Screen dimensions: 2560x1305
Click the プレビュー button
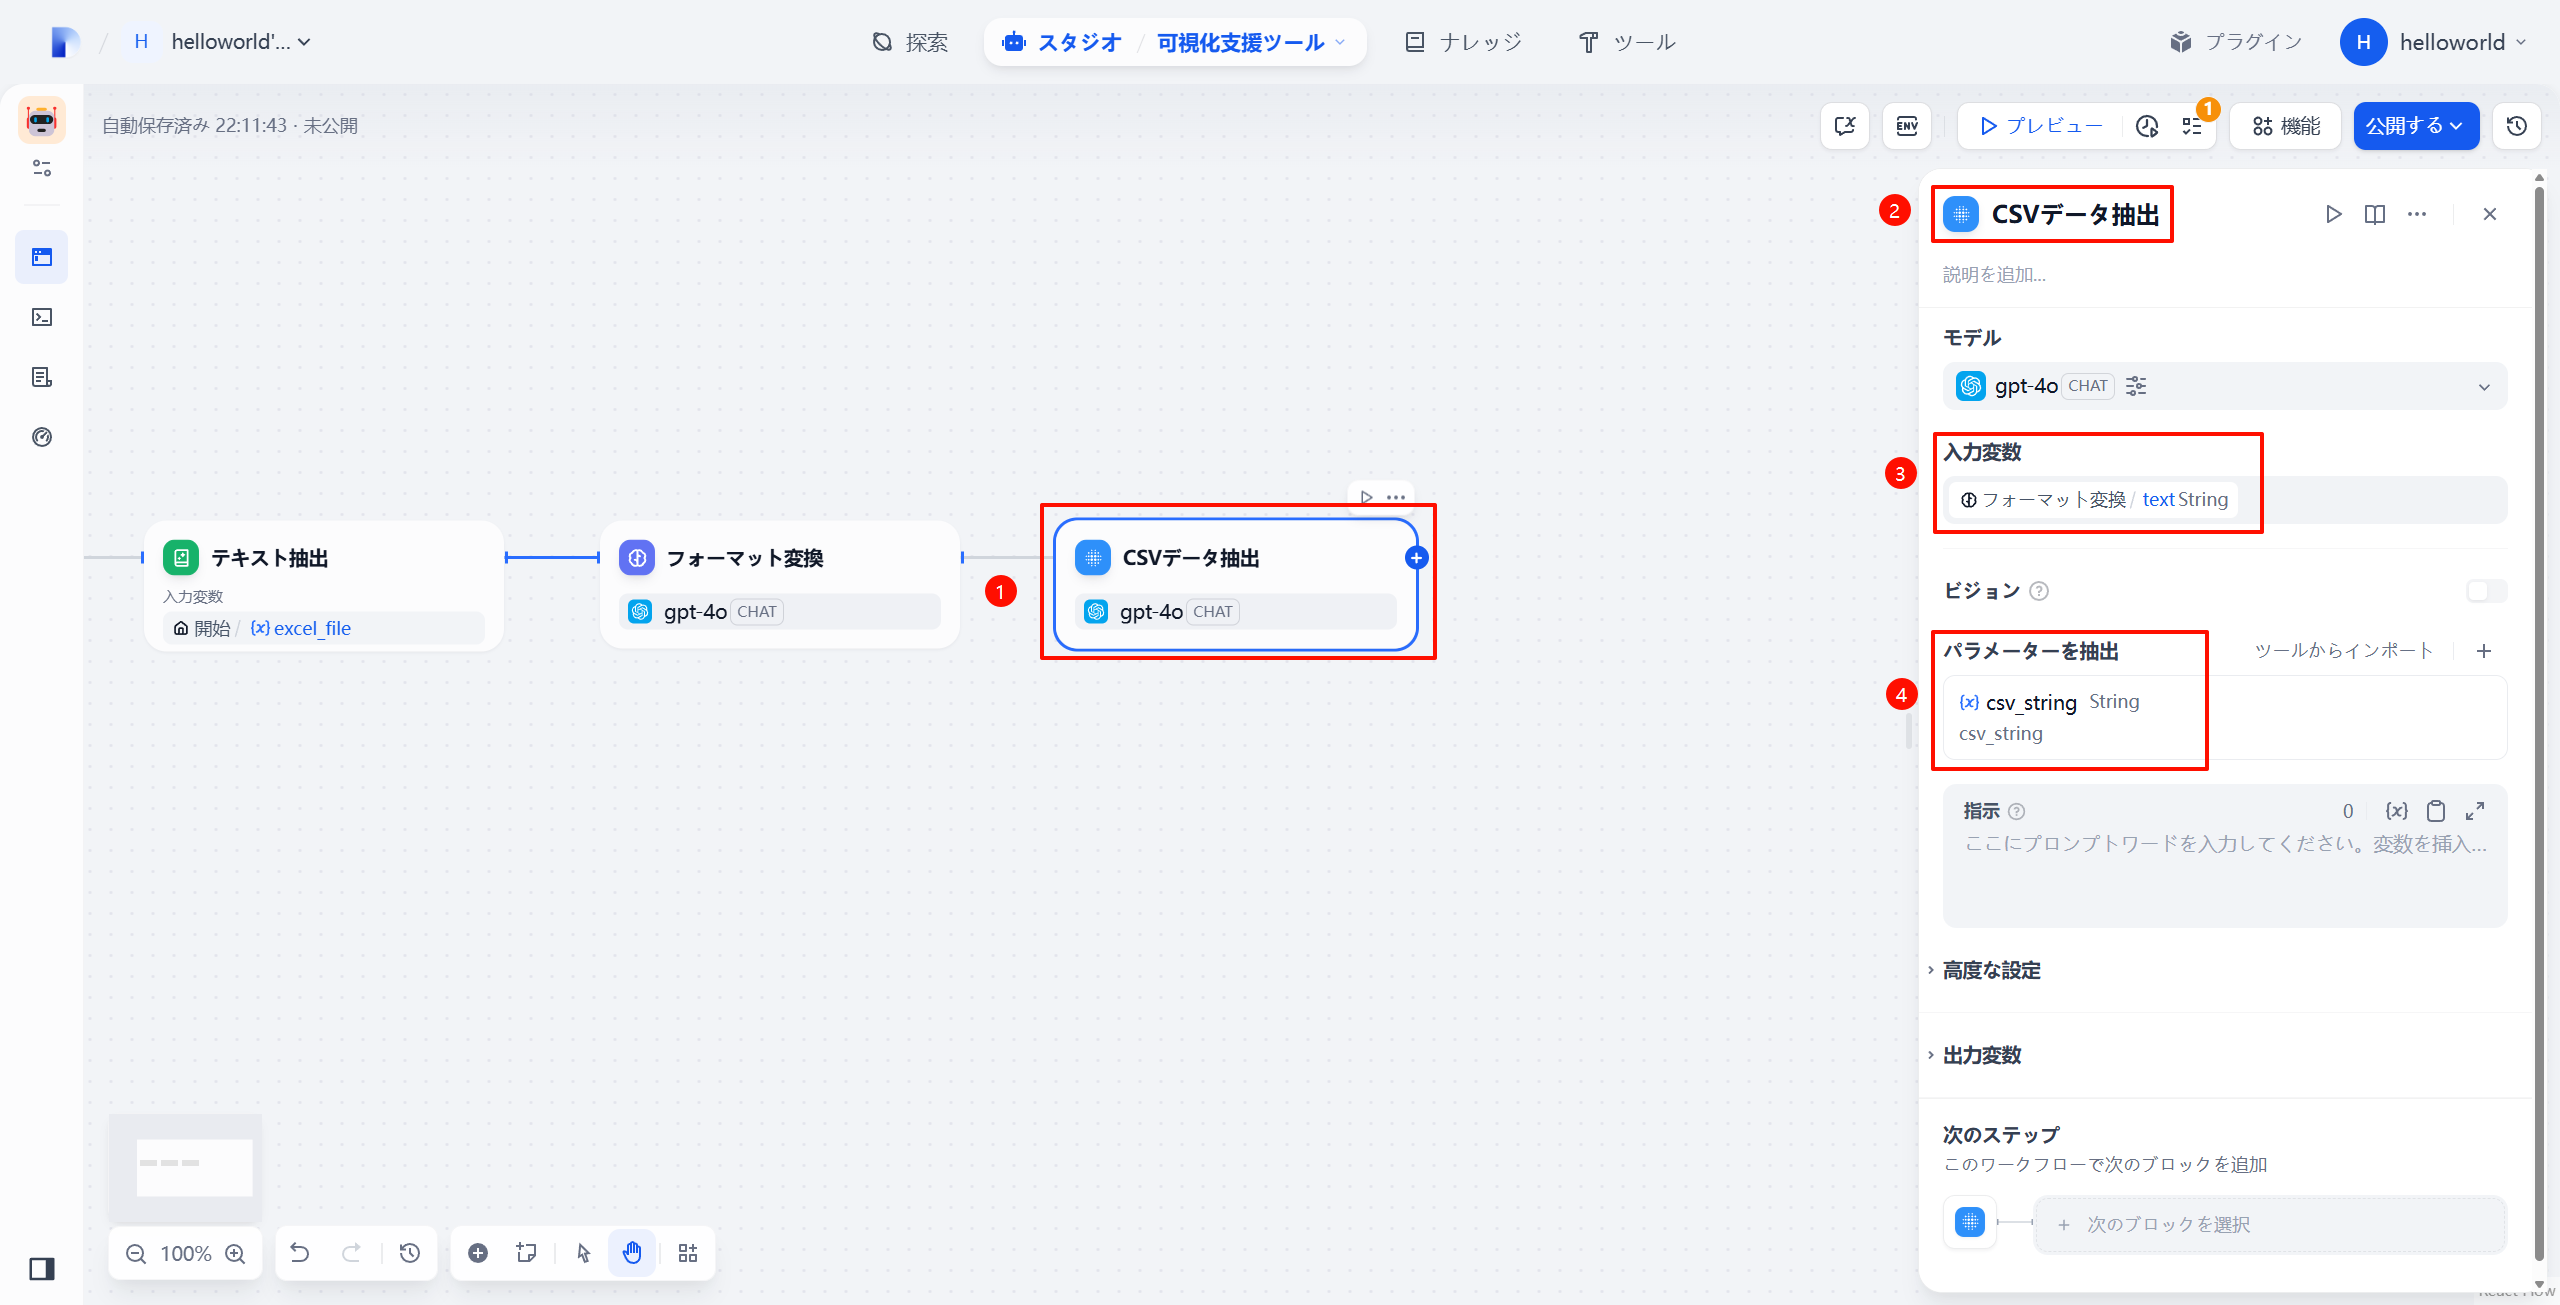2040,126
